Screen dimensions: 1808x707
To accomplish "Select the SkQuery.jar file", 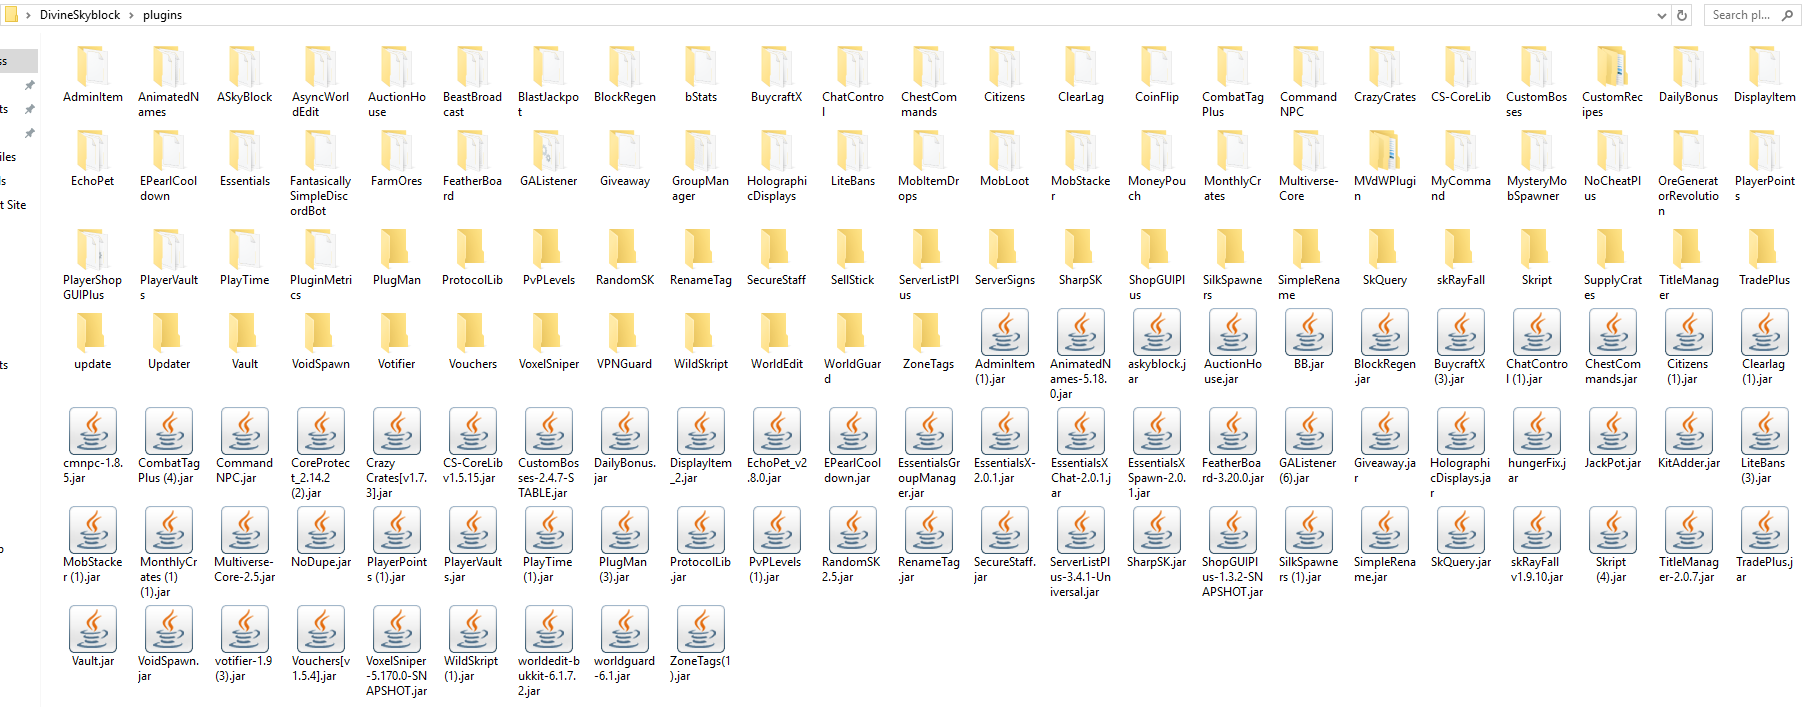I will click(1461, 538).
